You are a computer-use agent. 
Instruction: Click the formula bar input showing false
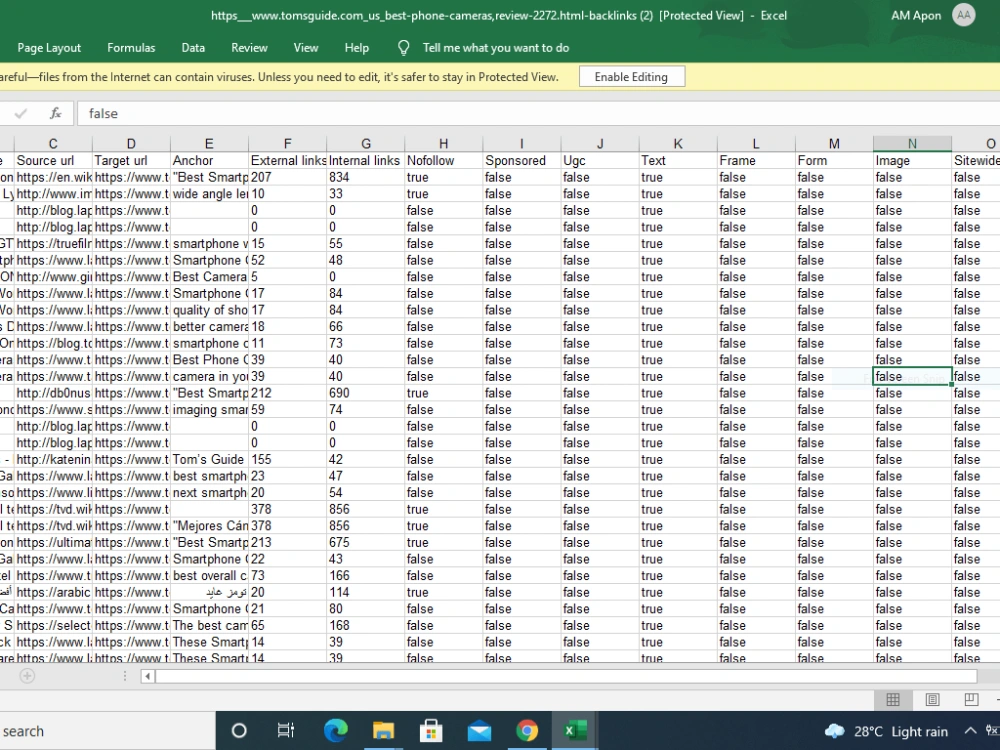pyautogui.click(x=536, y=114)
